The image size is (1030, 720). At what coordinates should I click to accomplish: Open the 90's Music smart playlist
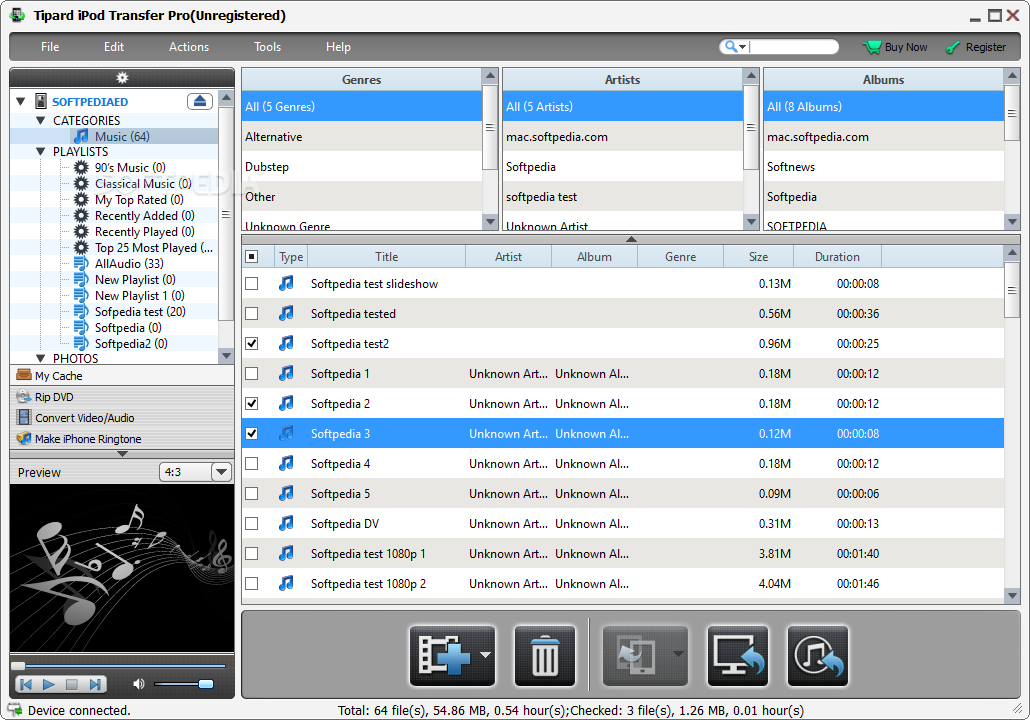click(130, 168)
